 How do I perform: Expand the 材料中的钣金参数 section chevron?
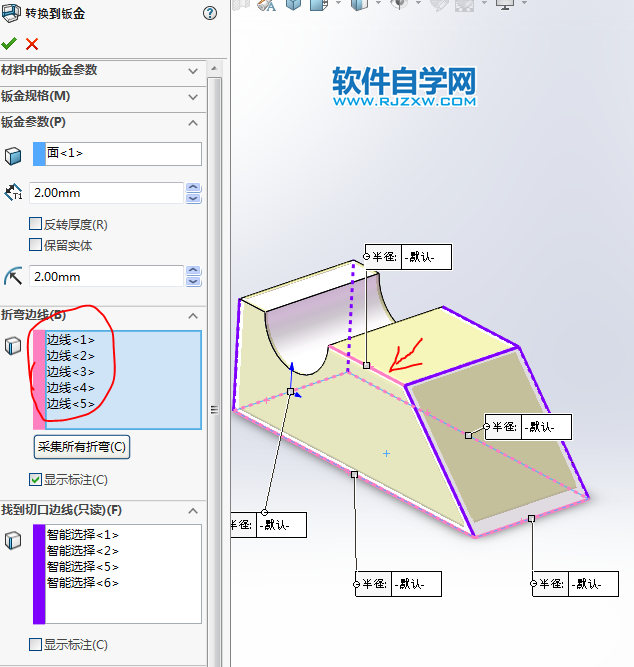pos(193,71)
